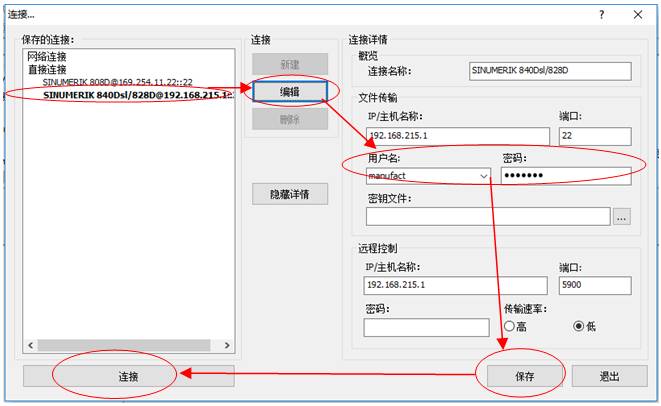Browse for key file with ... button
661x406 pixels.
click(622, 217)
